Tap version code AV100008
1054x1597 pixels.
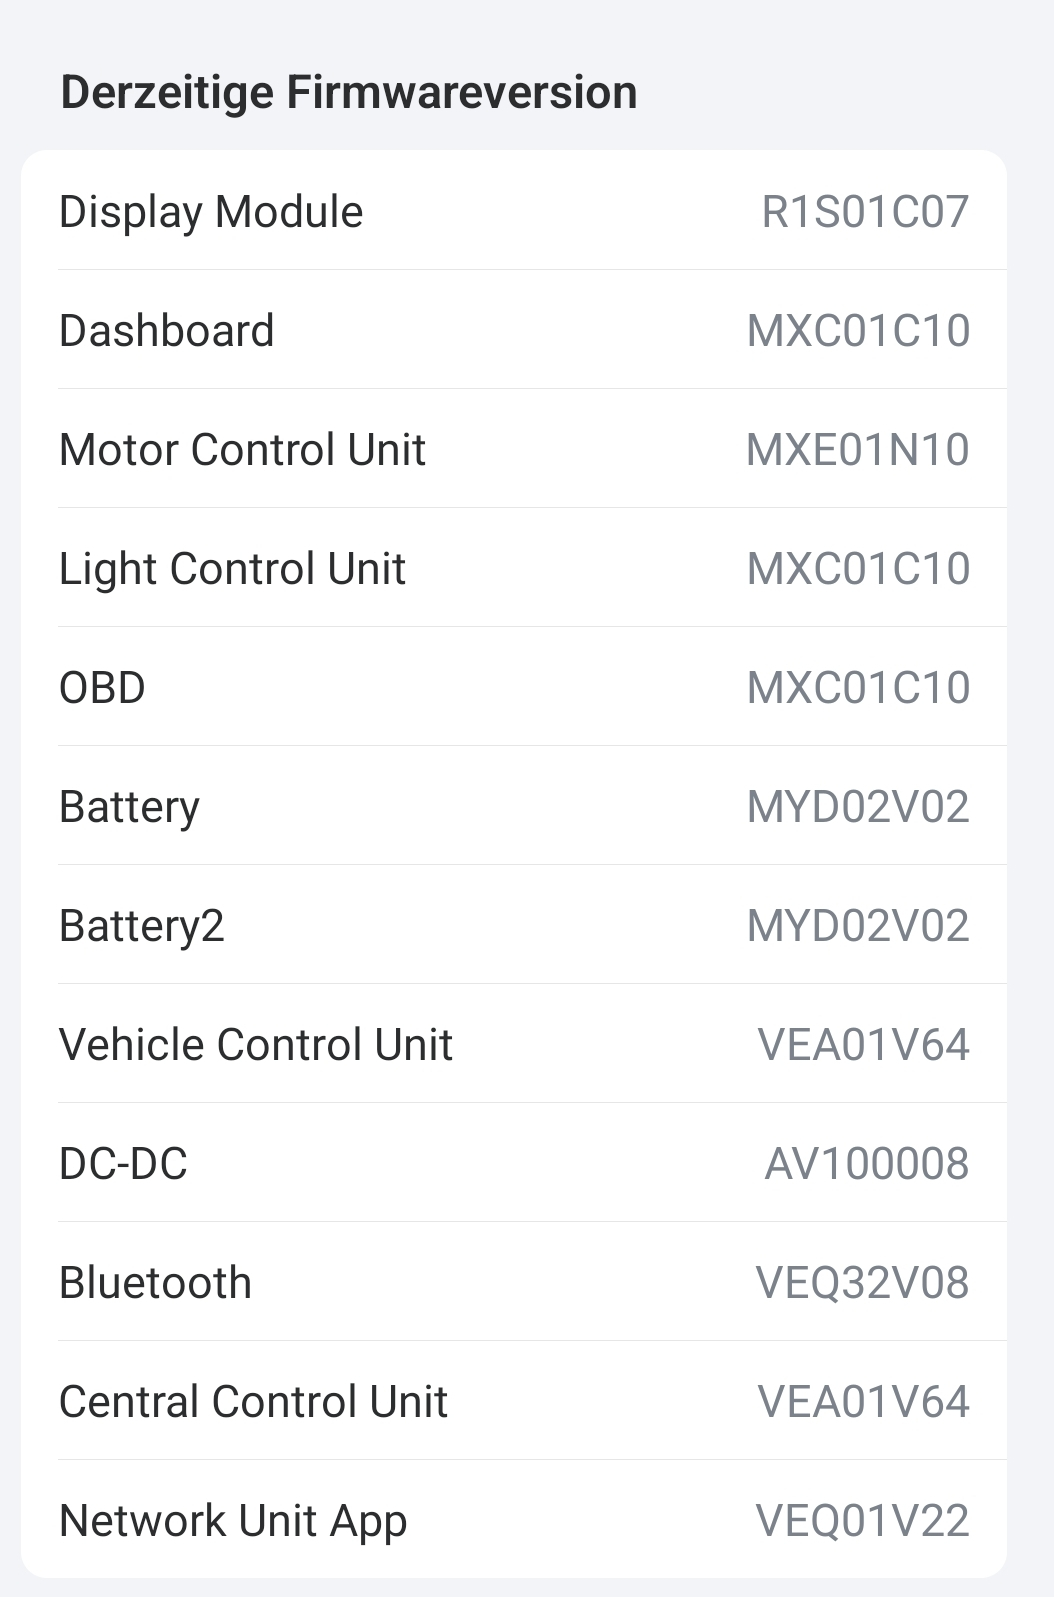coord(866,1164)
